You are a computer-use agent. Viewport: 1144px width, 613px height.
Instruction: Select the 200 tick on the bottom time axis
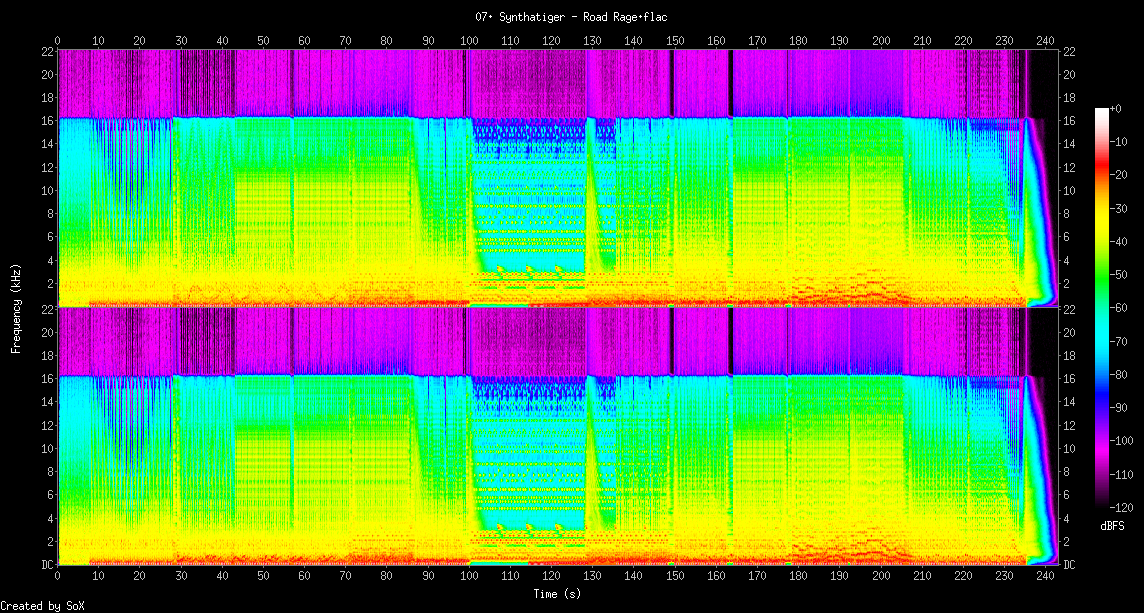click(x=881, y=576)
